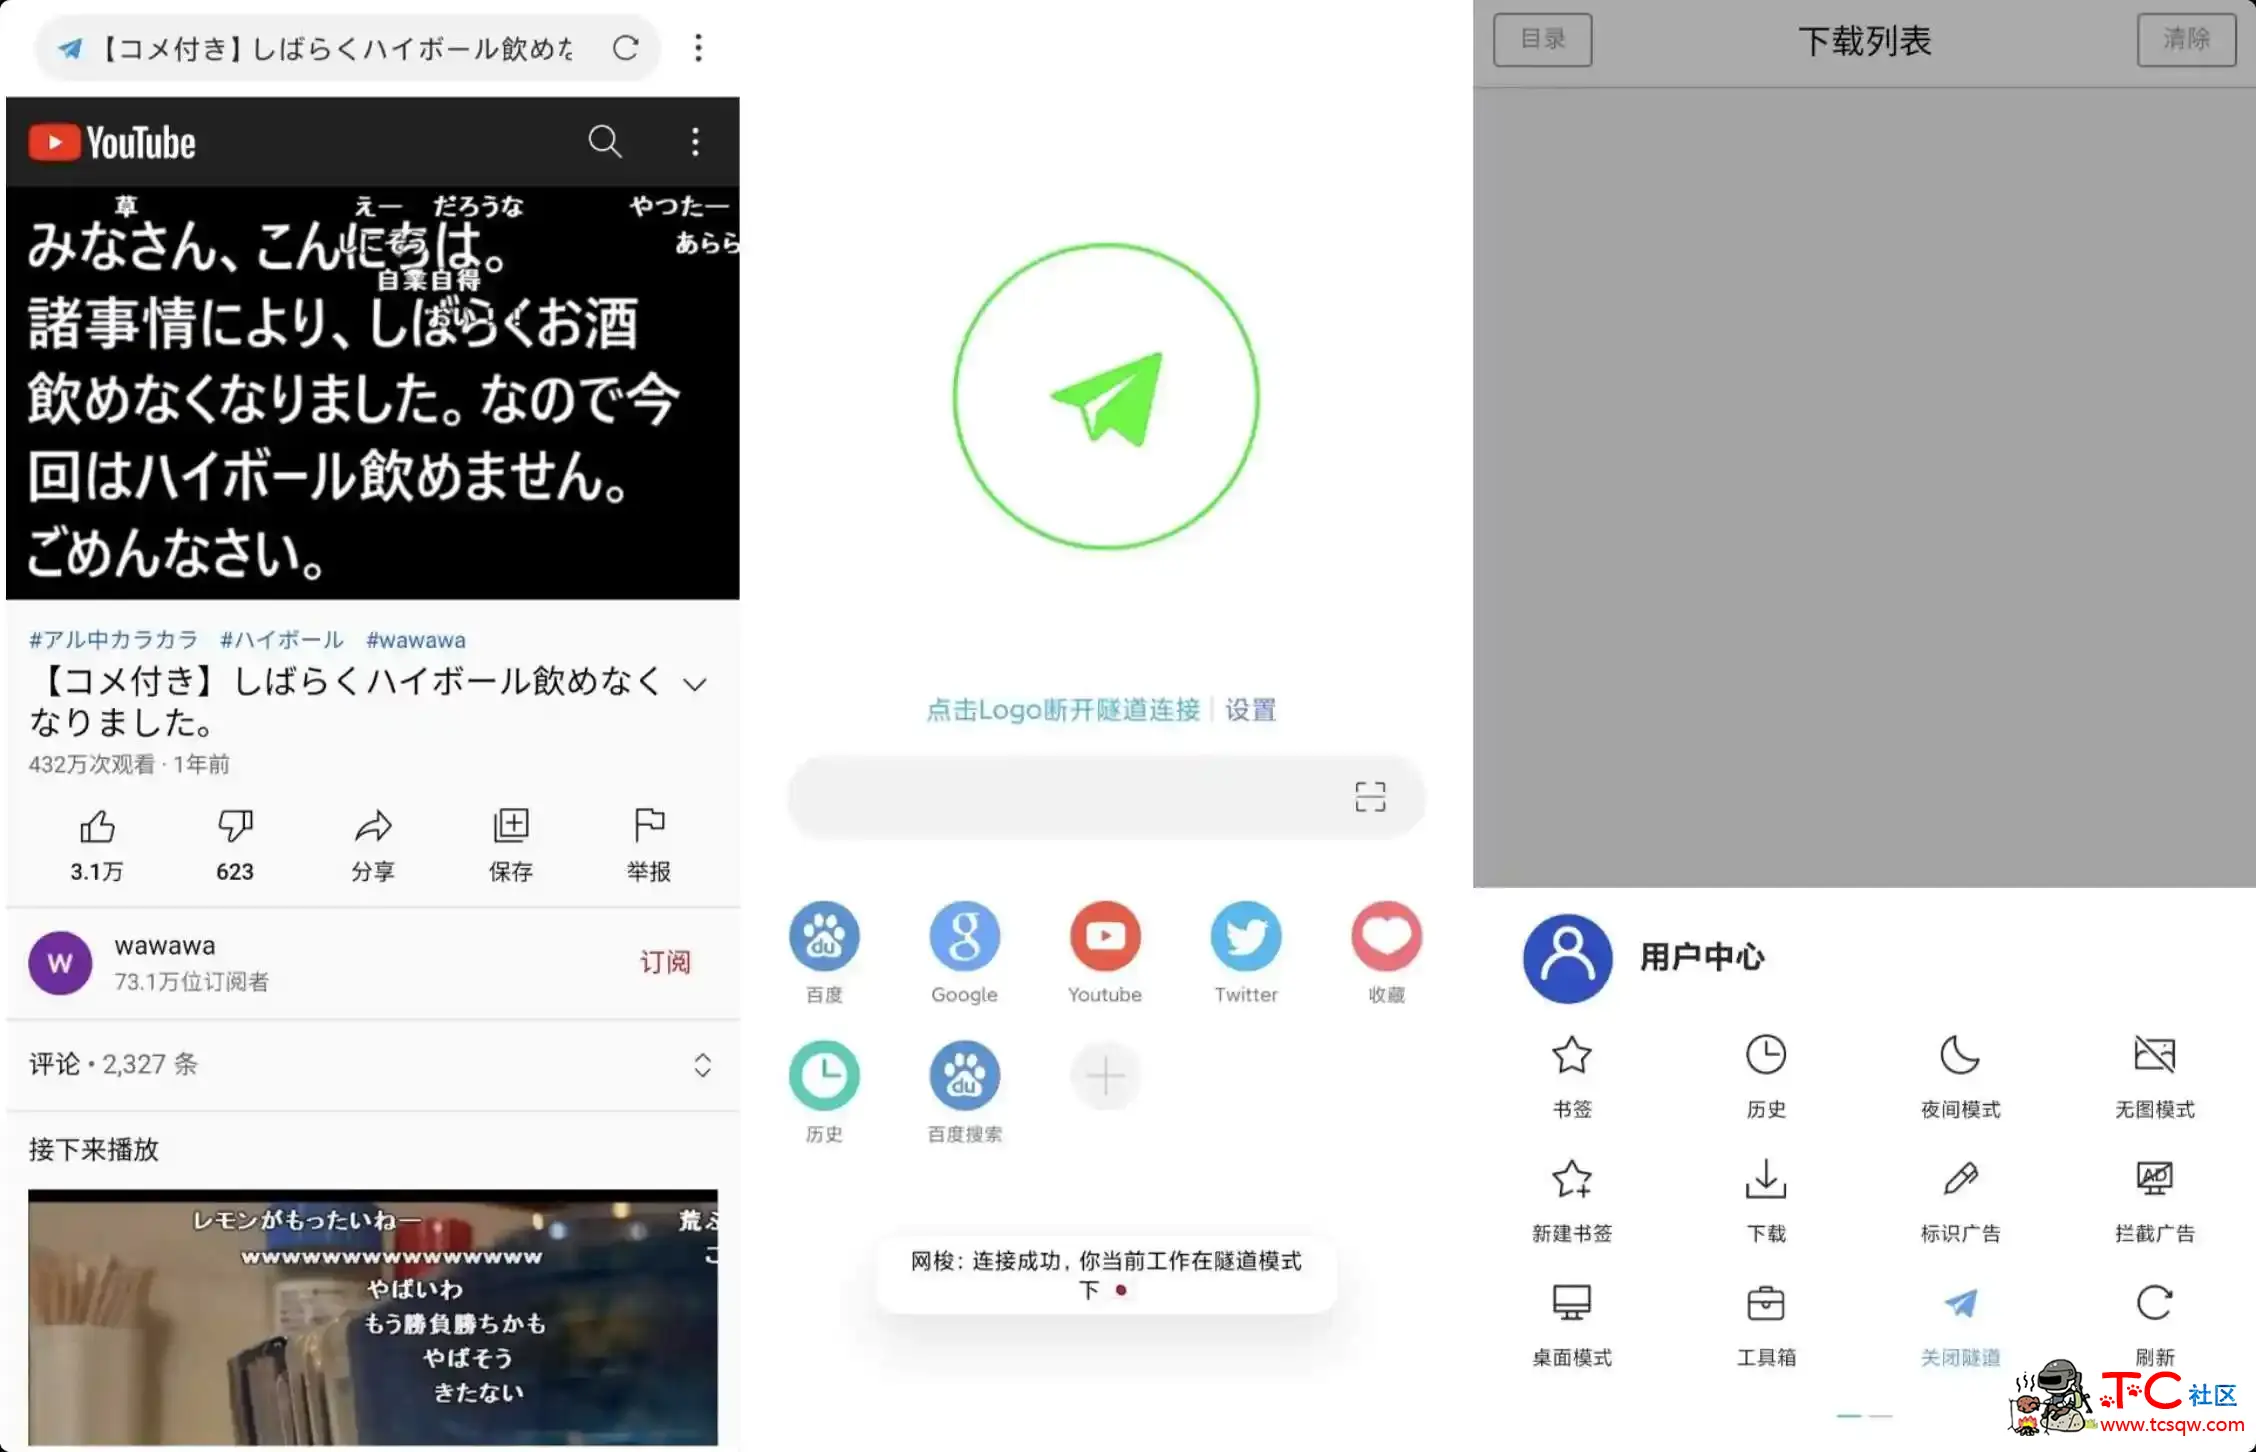The width and height of the screenshot is (2256, 1452).
Task: Expand comments section arrow
Action: point(702,1066)
